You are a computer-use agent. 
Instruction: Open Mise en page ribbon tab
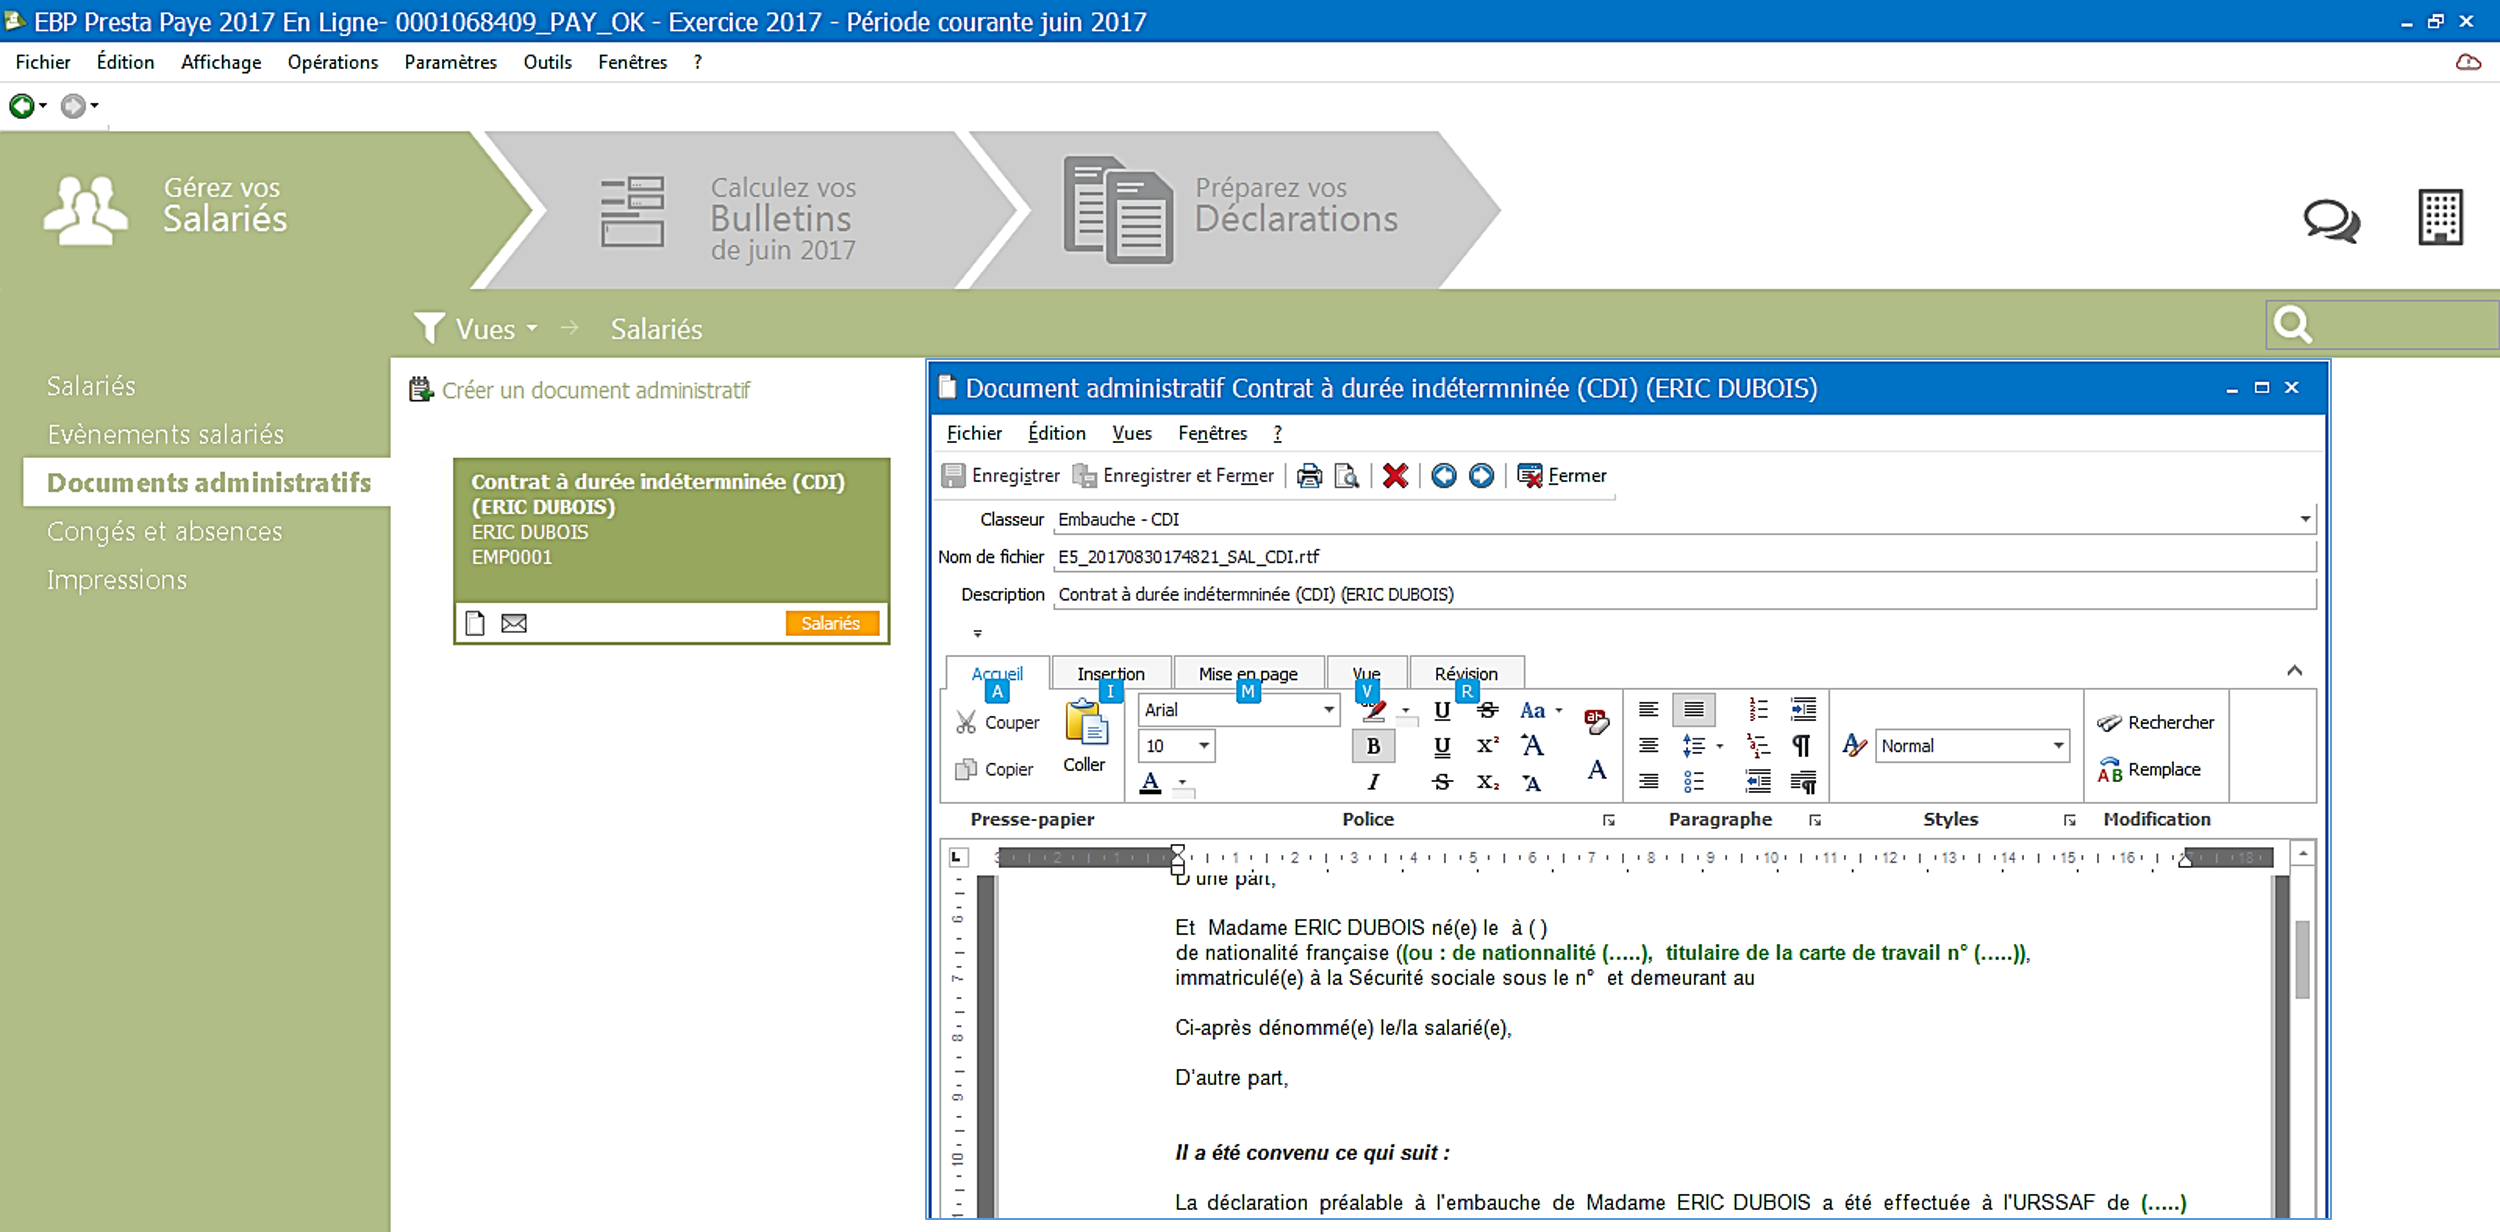pyautogui.click(x=1248, y=673)
